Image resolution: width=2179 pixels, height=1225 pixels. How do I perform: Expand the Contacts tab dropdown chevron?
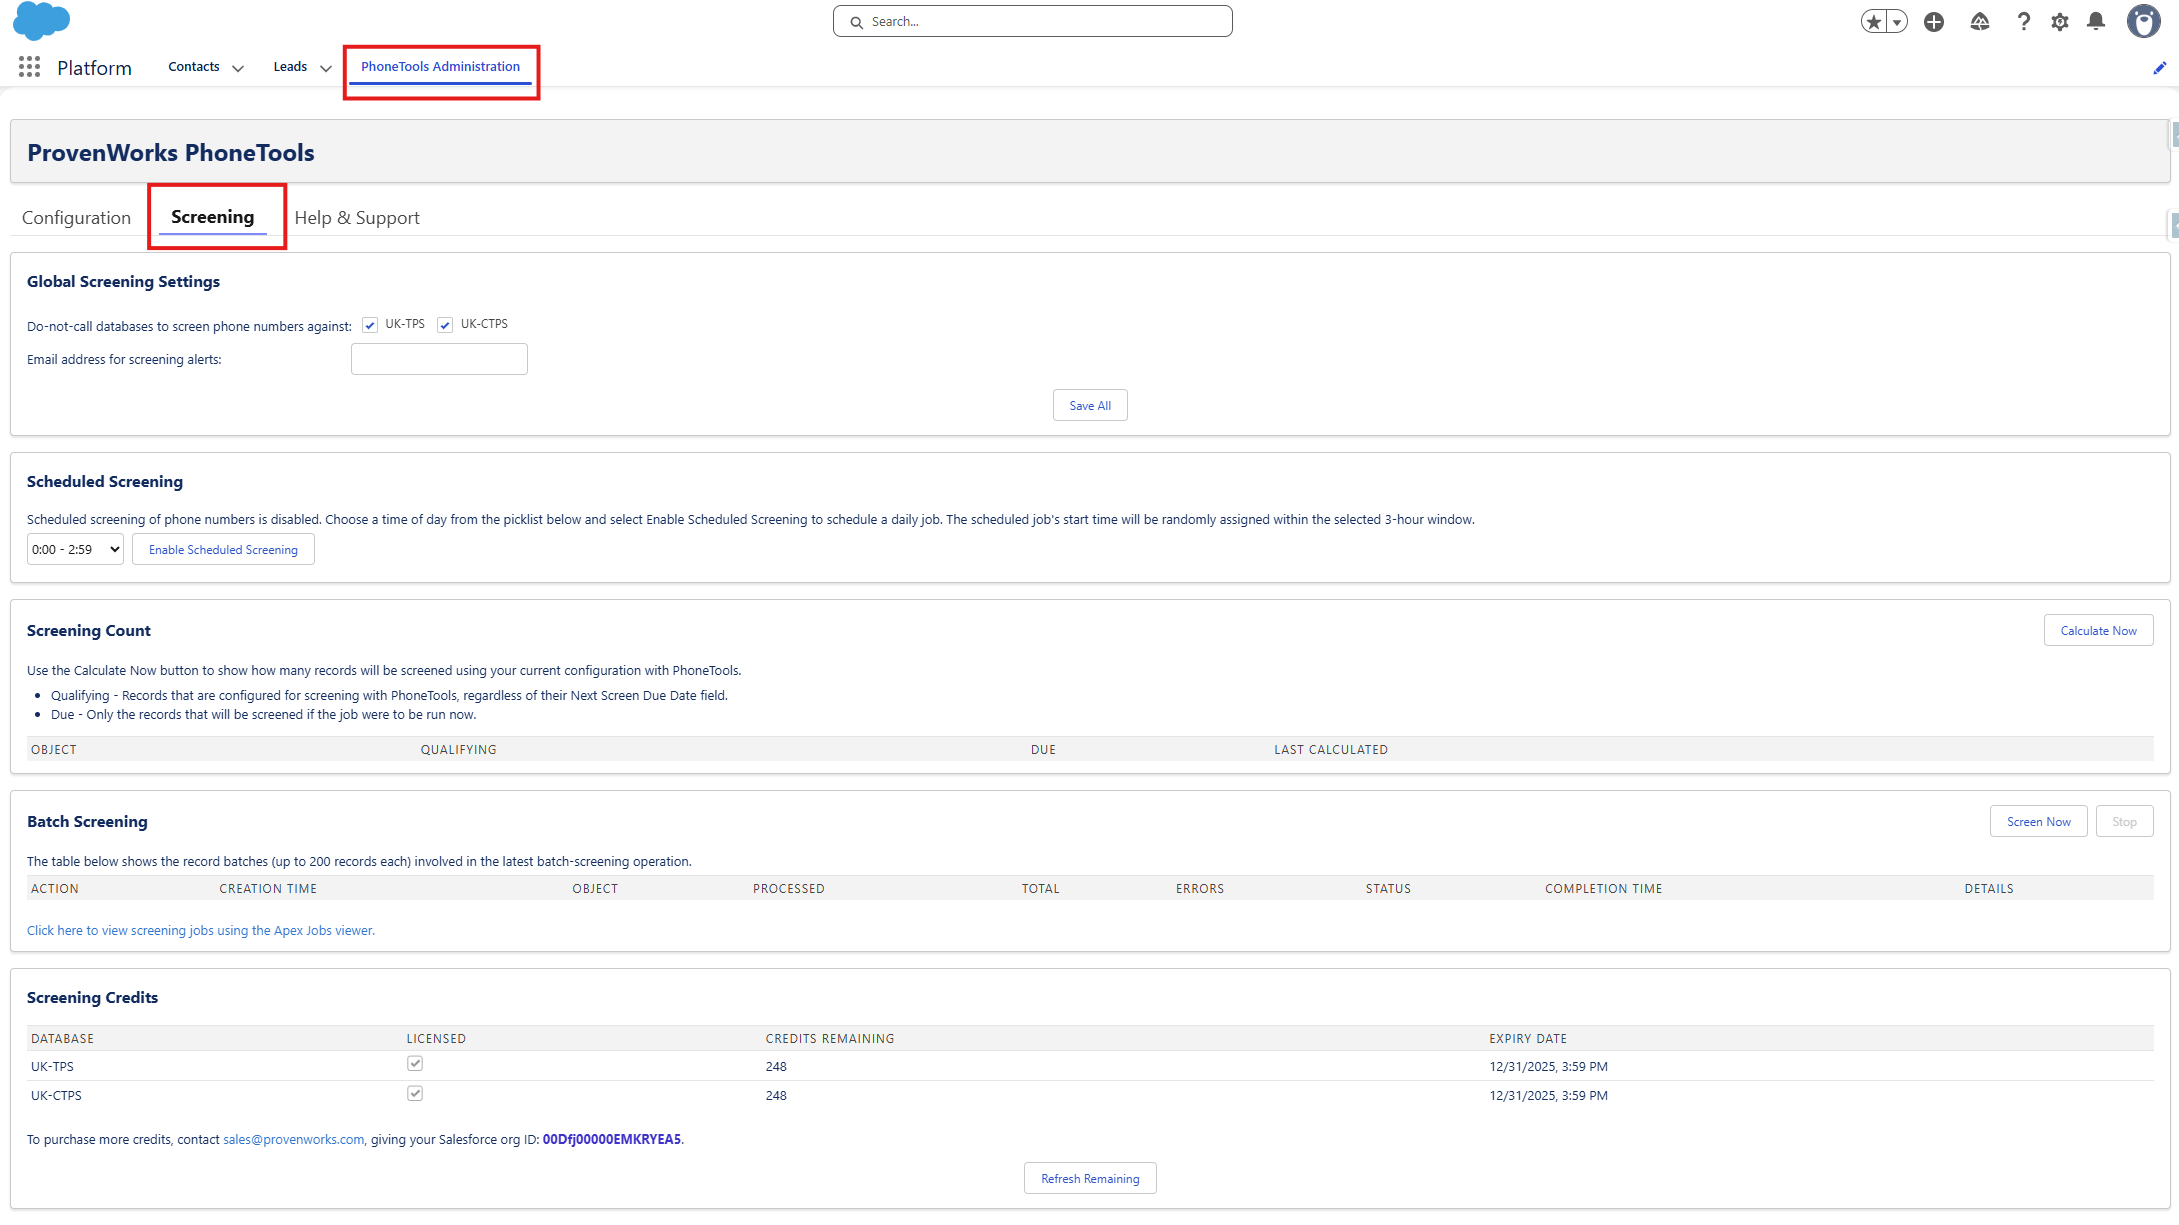point(238,68)
